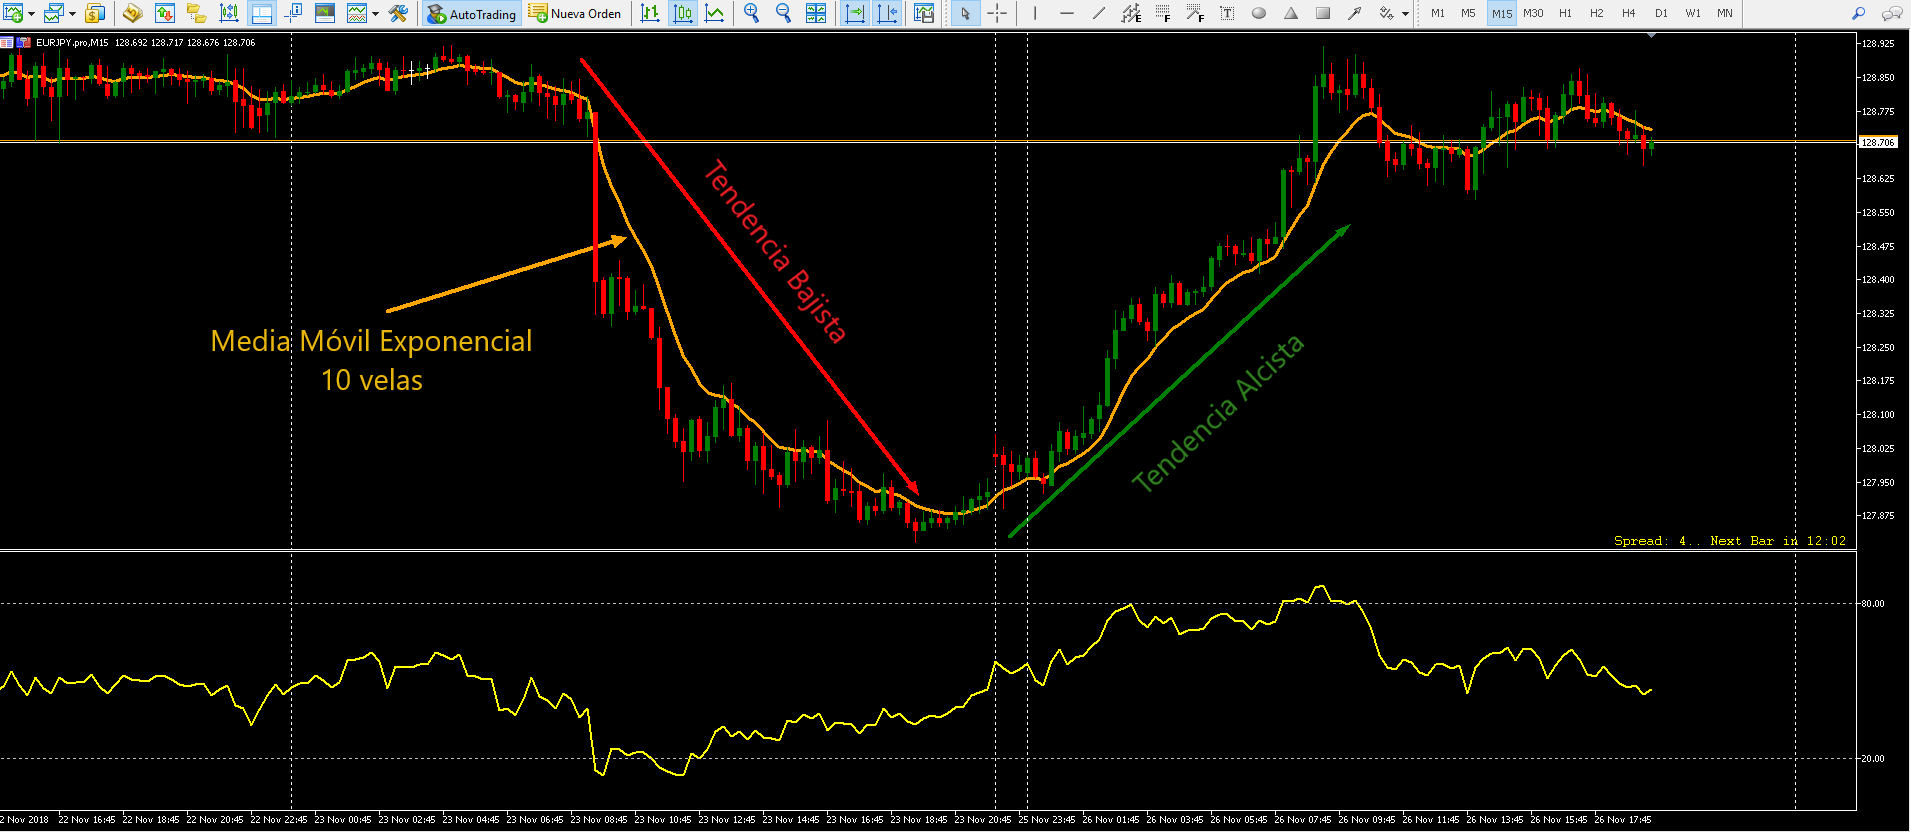Zoom out of the chart
1911x832 pixels.
pyautogui.click(x=783, y=14)
